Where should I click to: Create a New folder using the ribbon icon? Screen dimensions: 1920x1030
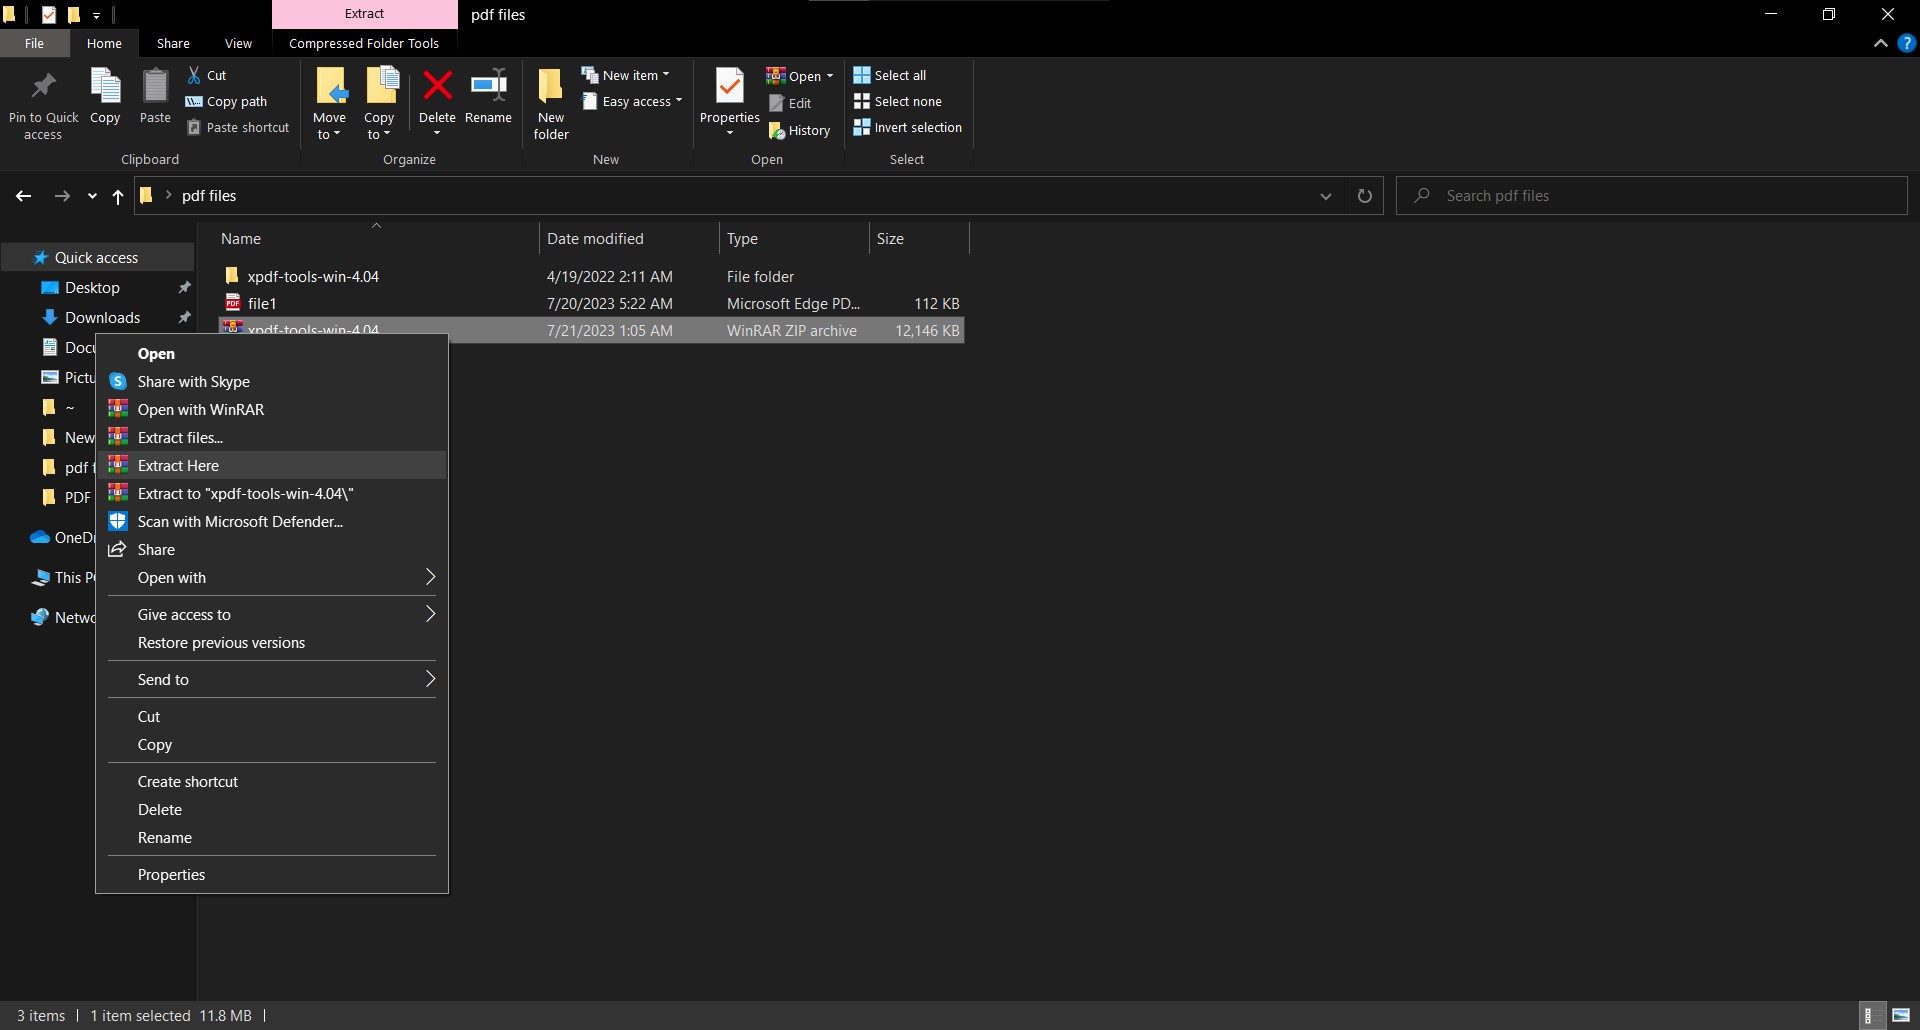pyautogui.click(x=550, y=100)
